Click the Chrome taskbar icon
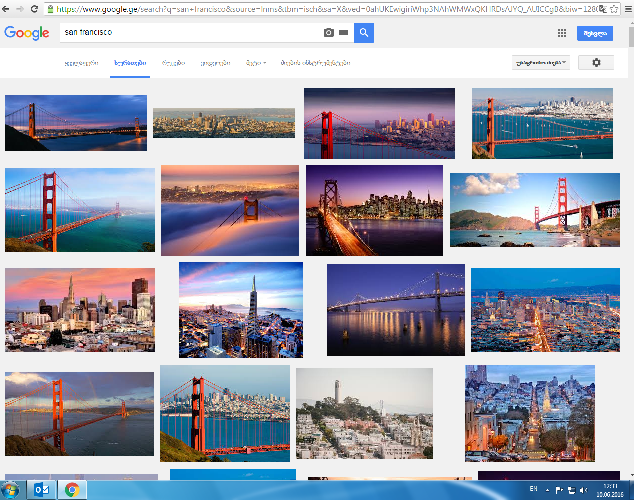The image size is (634, 501). pos(72,490)
